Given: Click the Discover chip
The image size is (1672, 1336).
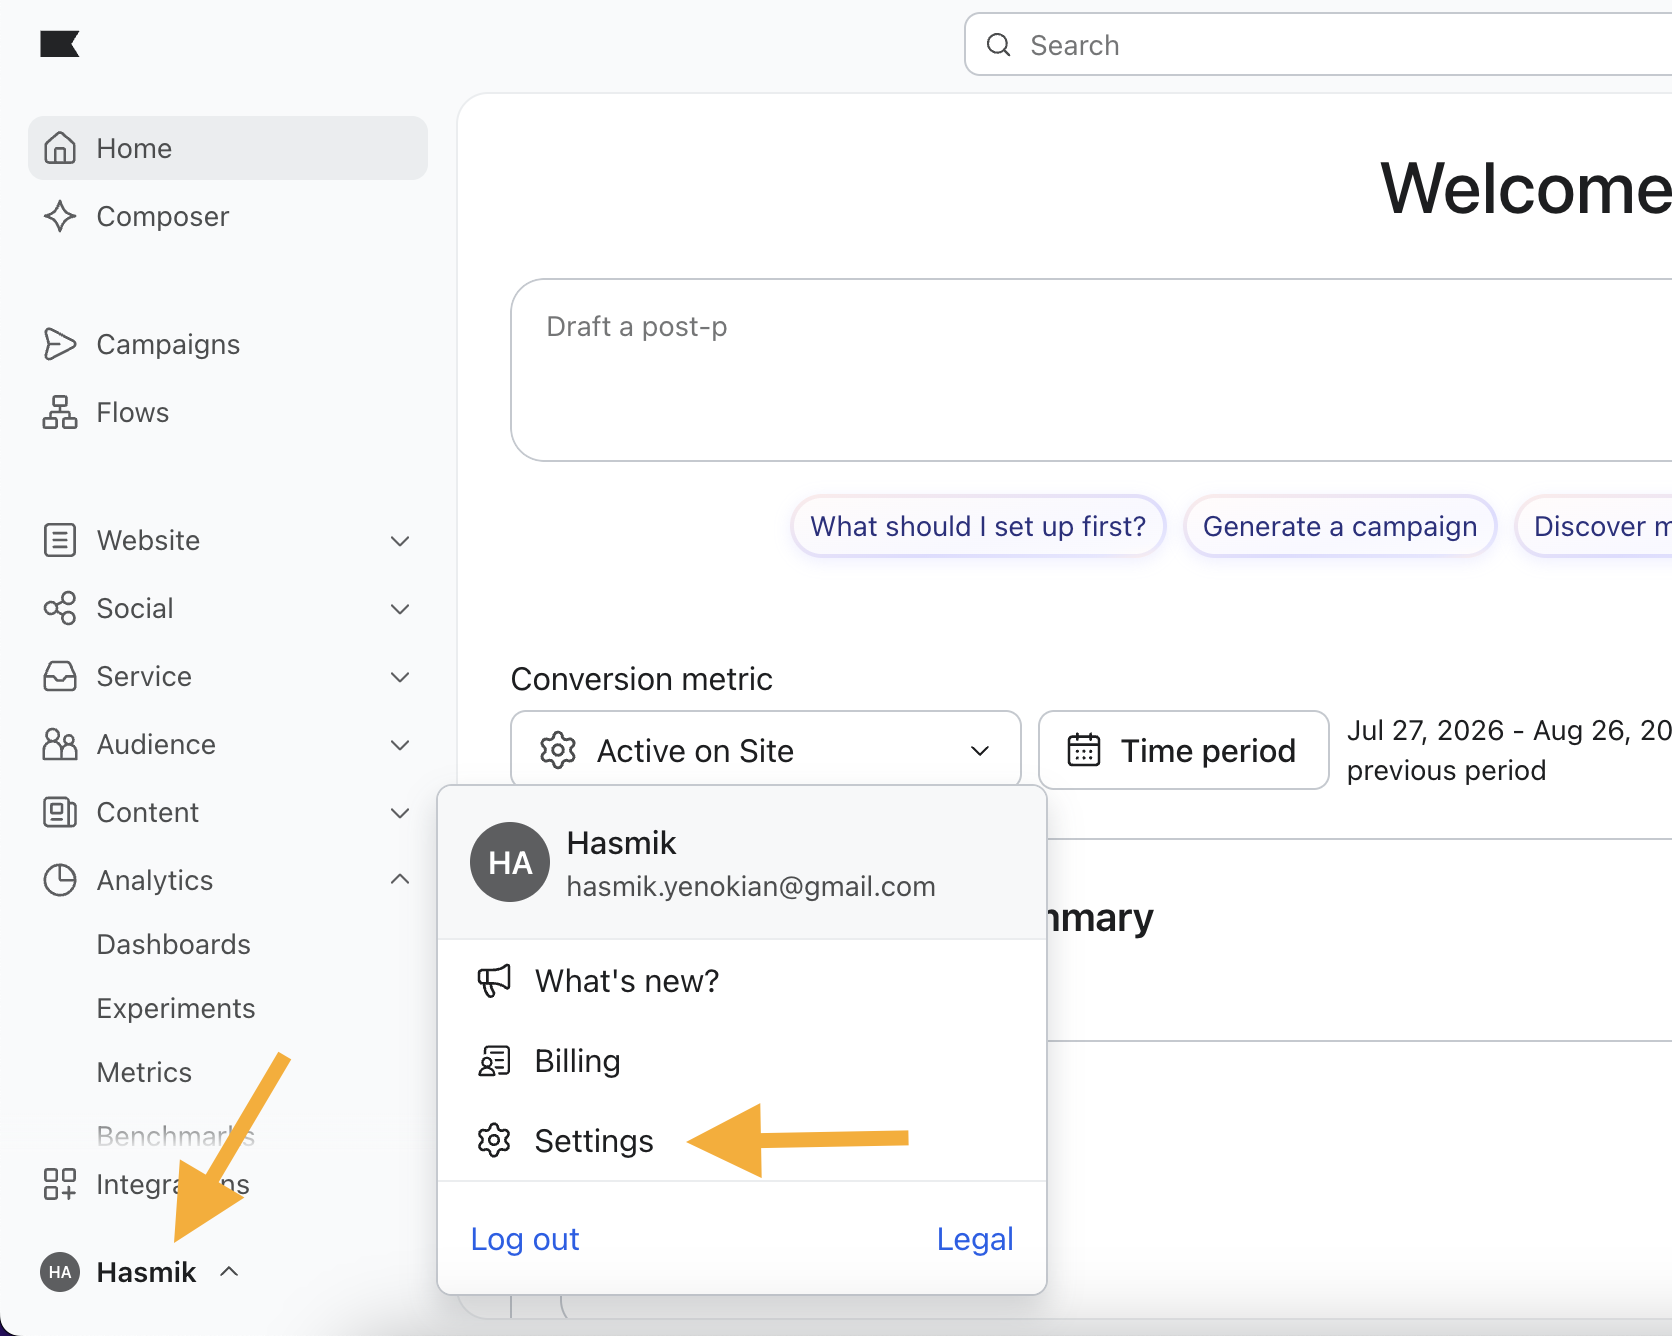Looking at the screenshot, I should click(x=1594, y=526).
